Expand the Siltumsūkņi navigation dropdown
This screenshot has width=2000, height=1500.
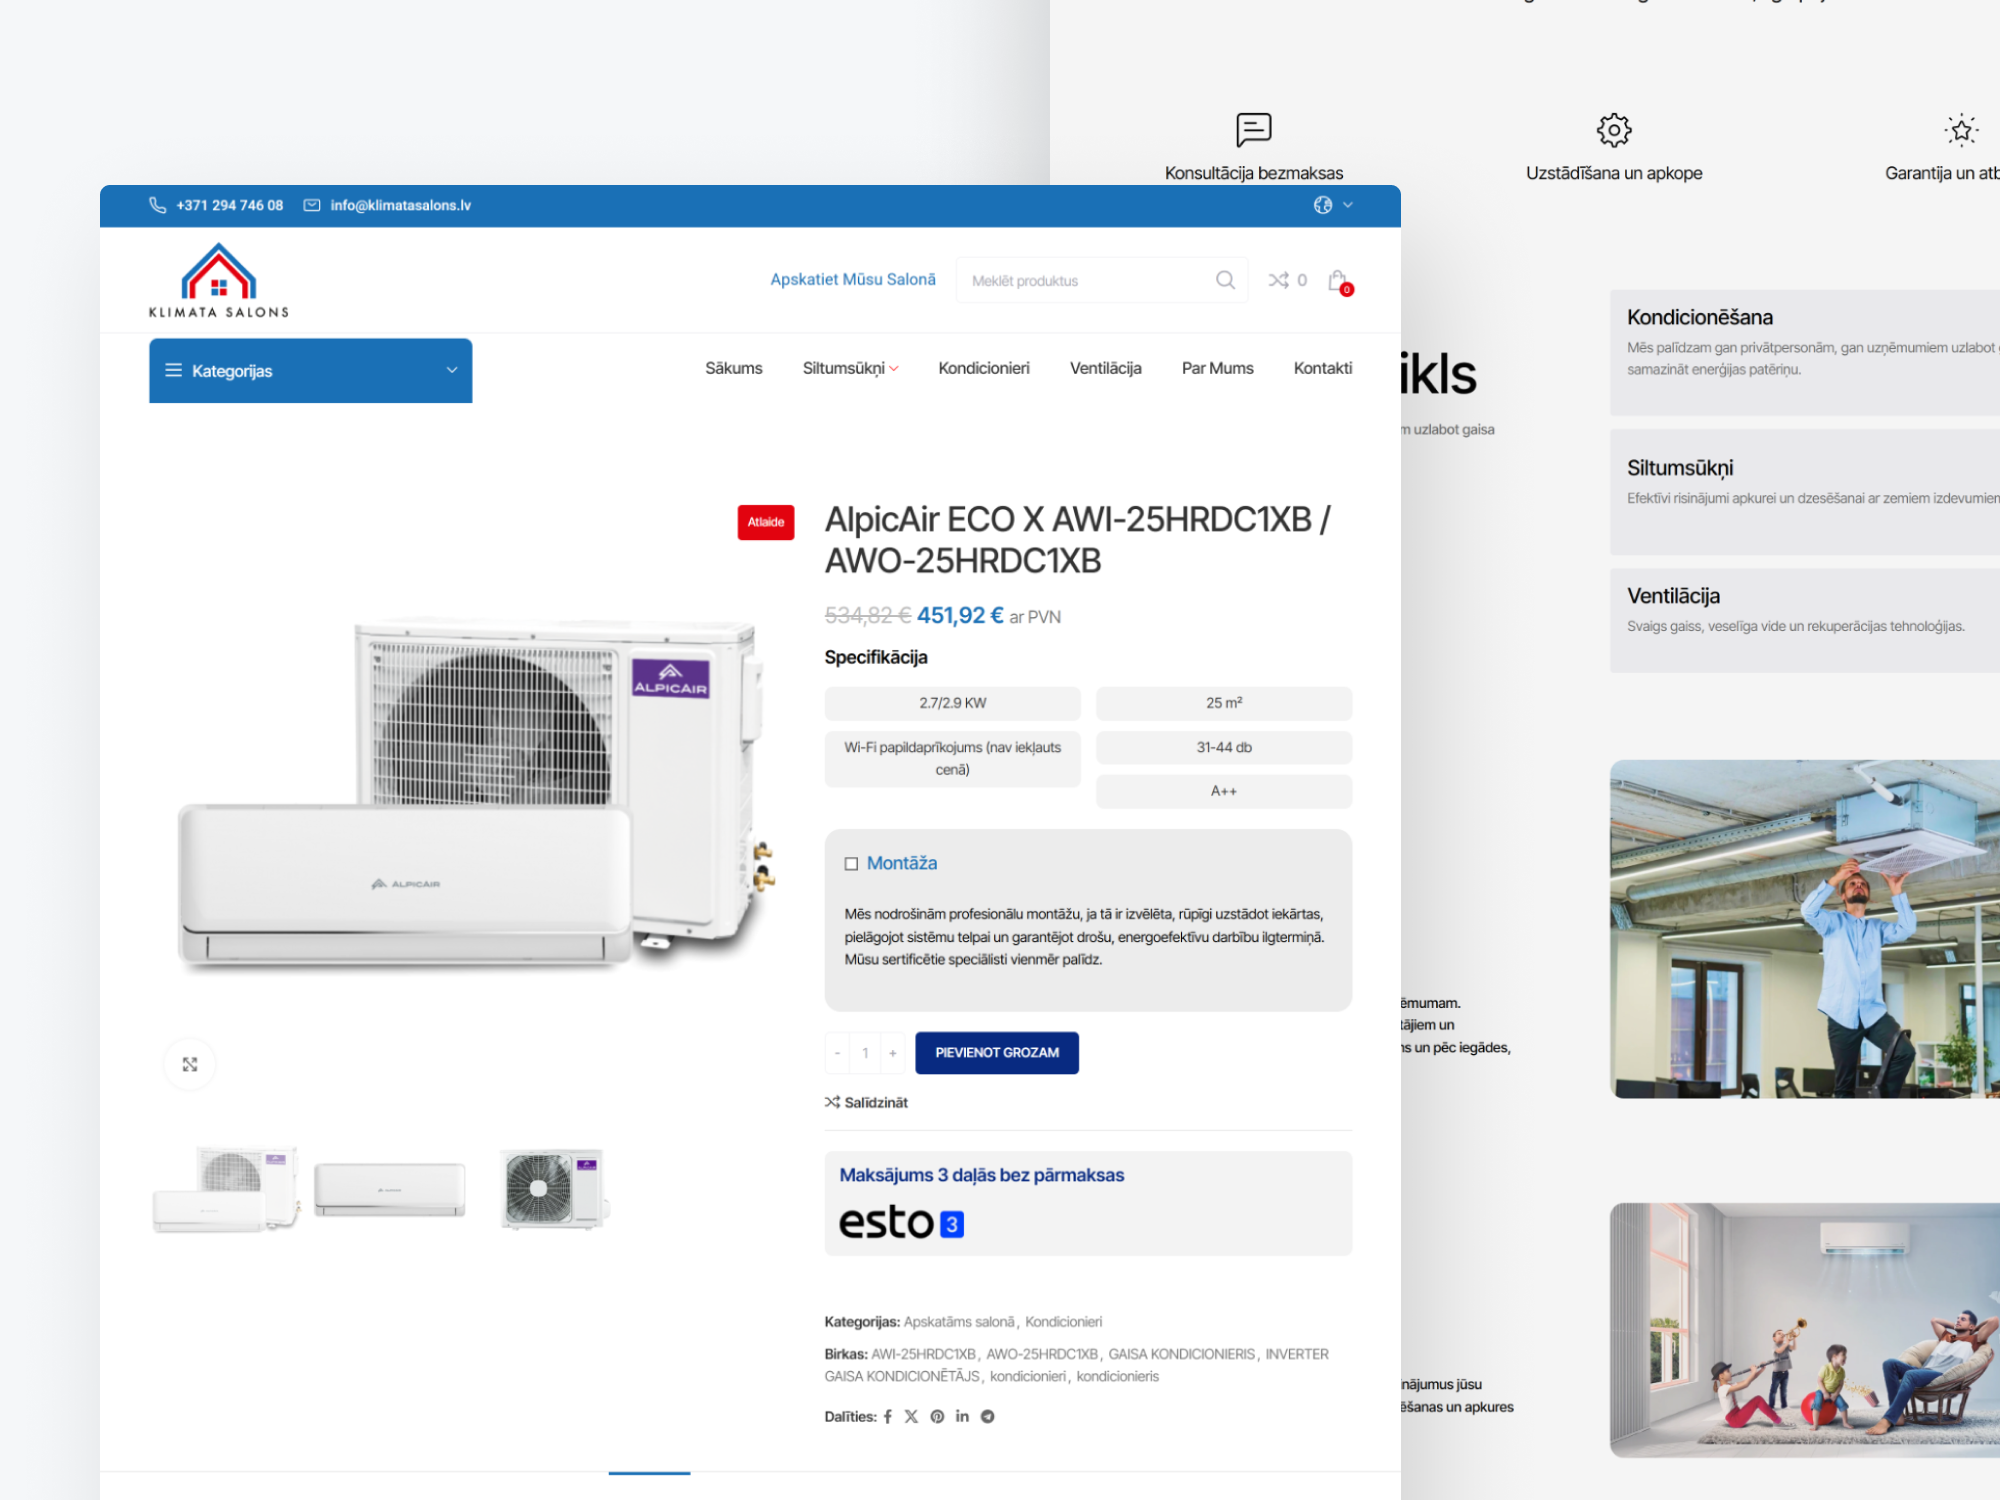pos(851,368)
